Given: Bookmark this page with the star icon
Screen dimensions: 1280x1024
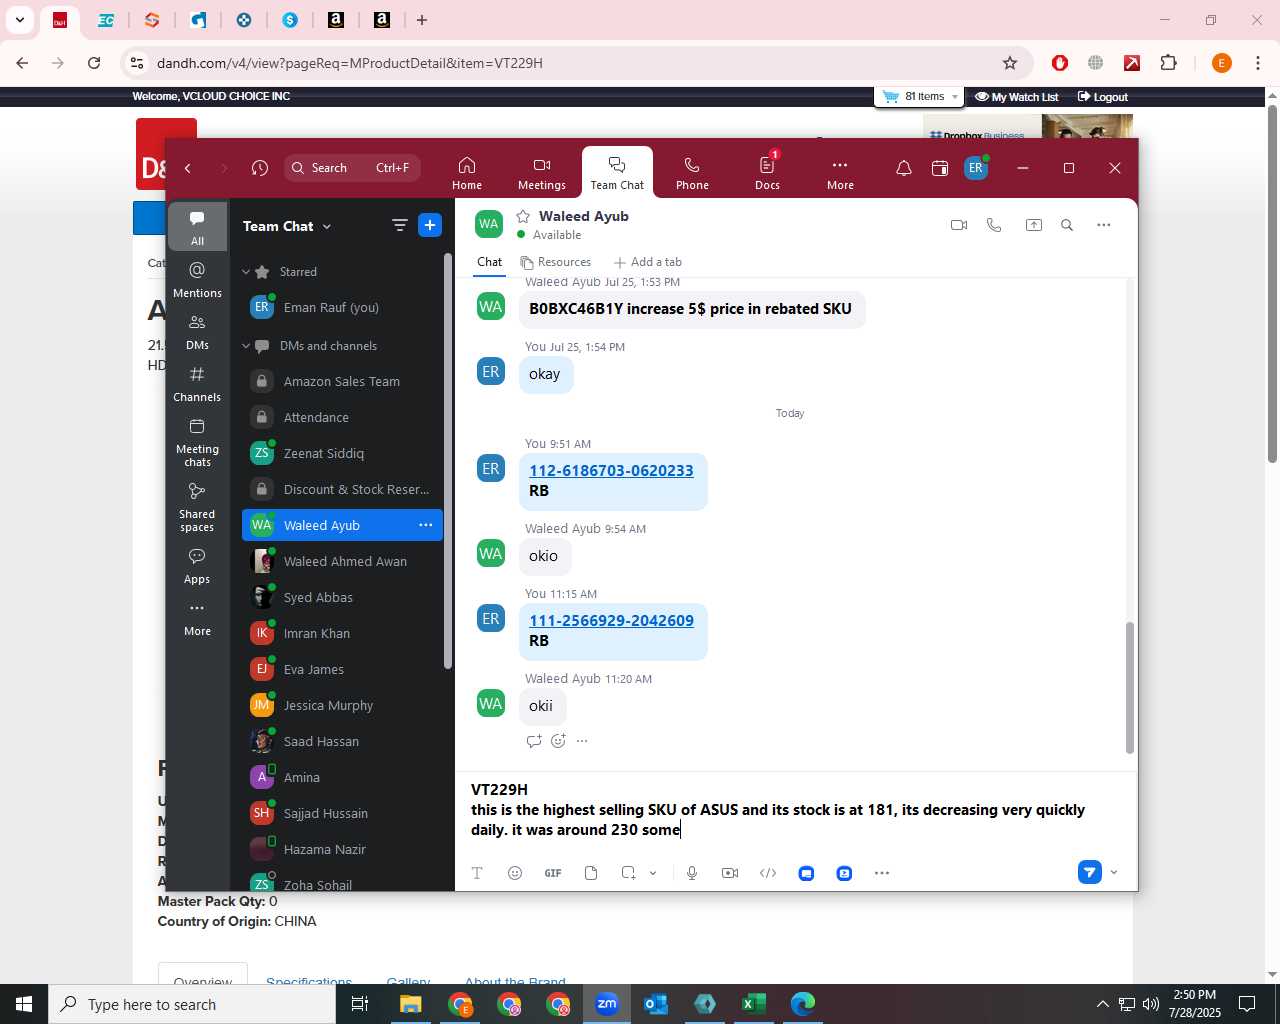Looking at the screenshot, I should pyautogui.click(x=1010, y=63).
